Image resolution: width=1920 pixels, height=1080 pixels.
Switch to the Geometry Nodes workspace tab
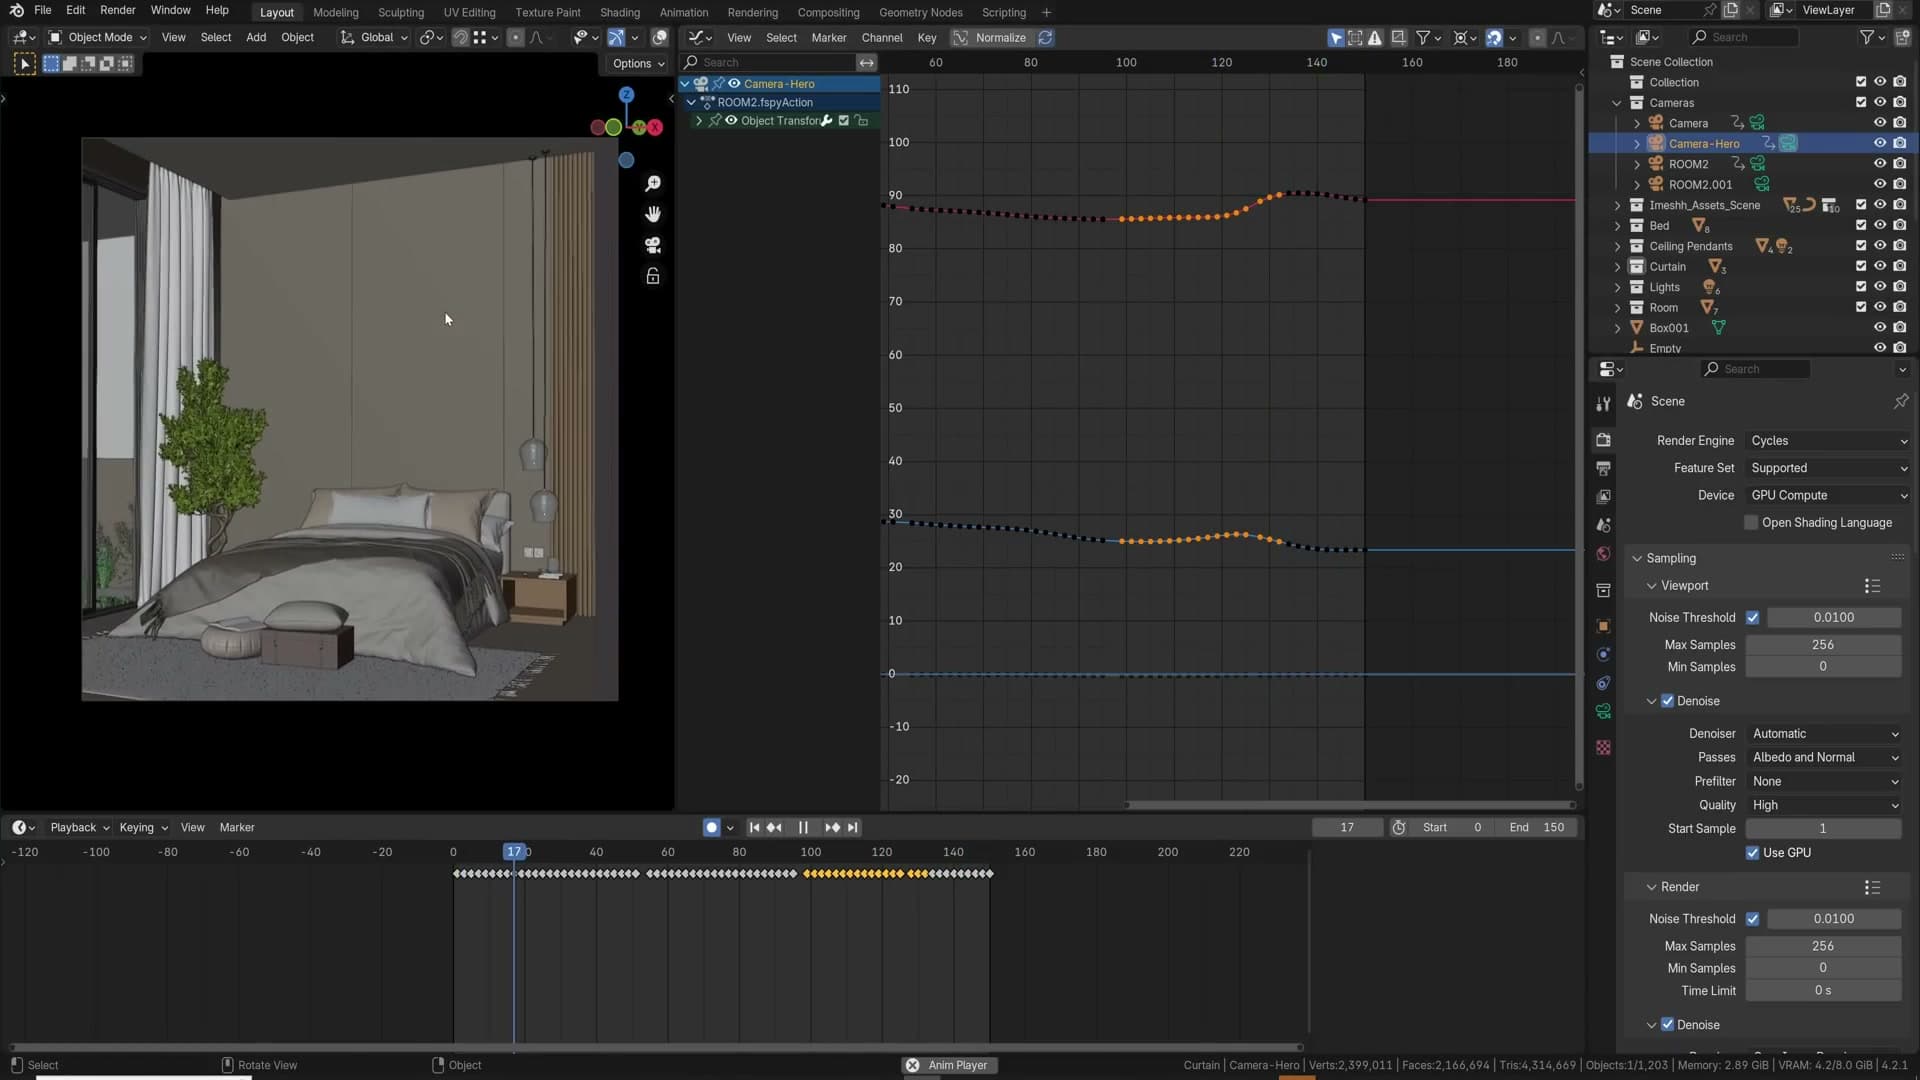[920, 12]
